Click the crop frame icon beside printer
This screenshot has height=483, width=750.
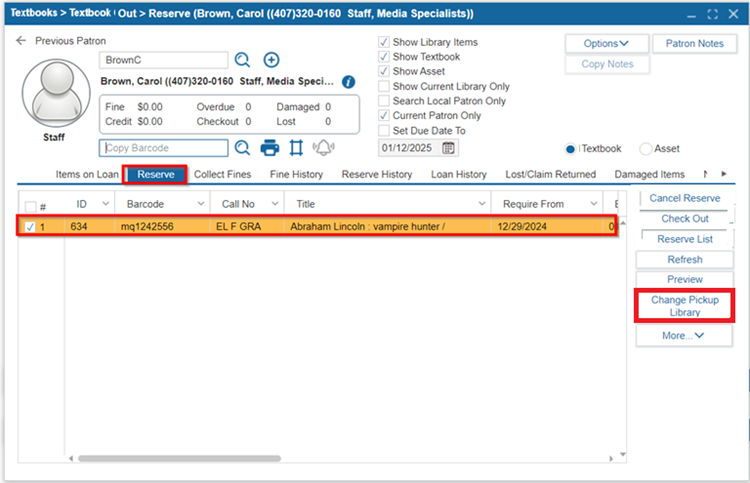(x=296, y=148)
